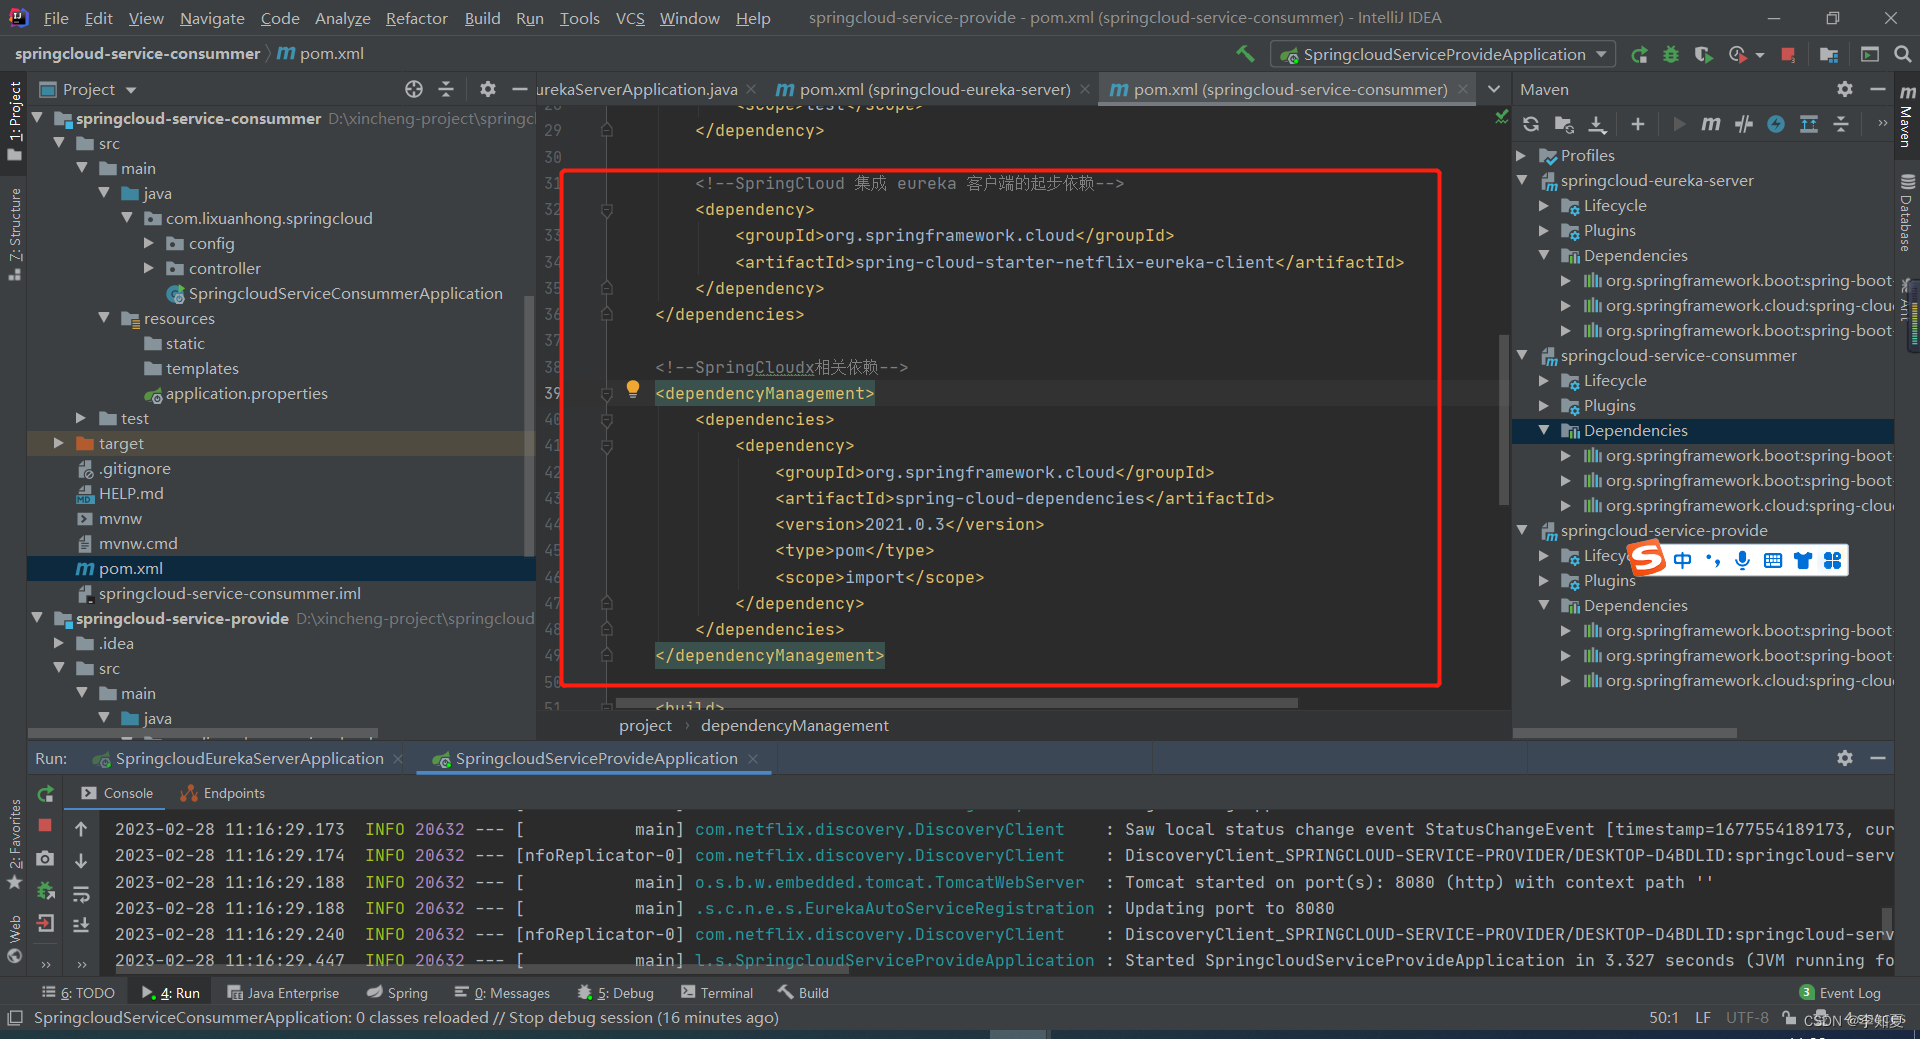Toggle the Database tool window on the right edge

[1907, 213]
